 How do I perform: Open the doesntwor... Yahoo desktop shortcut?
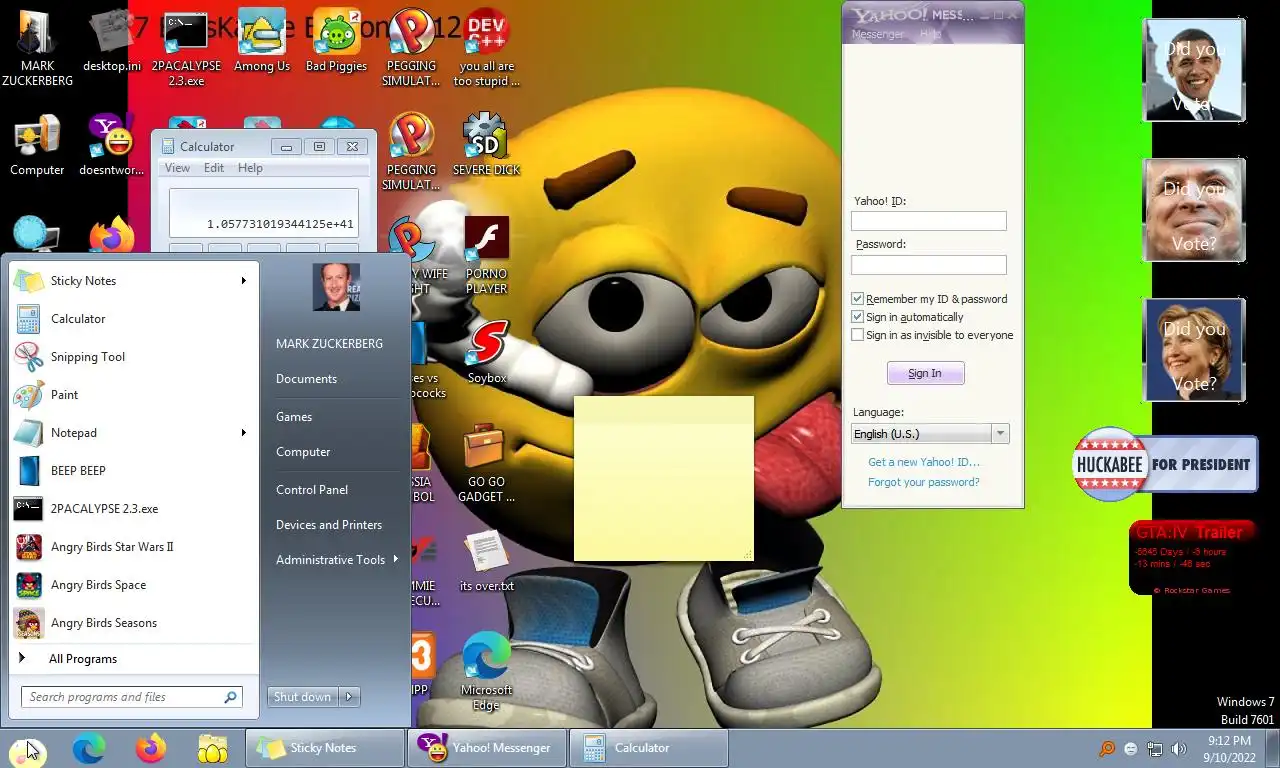[112, 146]
